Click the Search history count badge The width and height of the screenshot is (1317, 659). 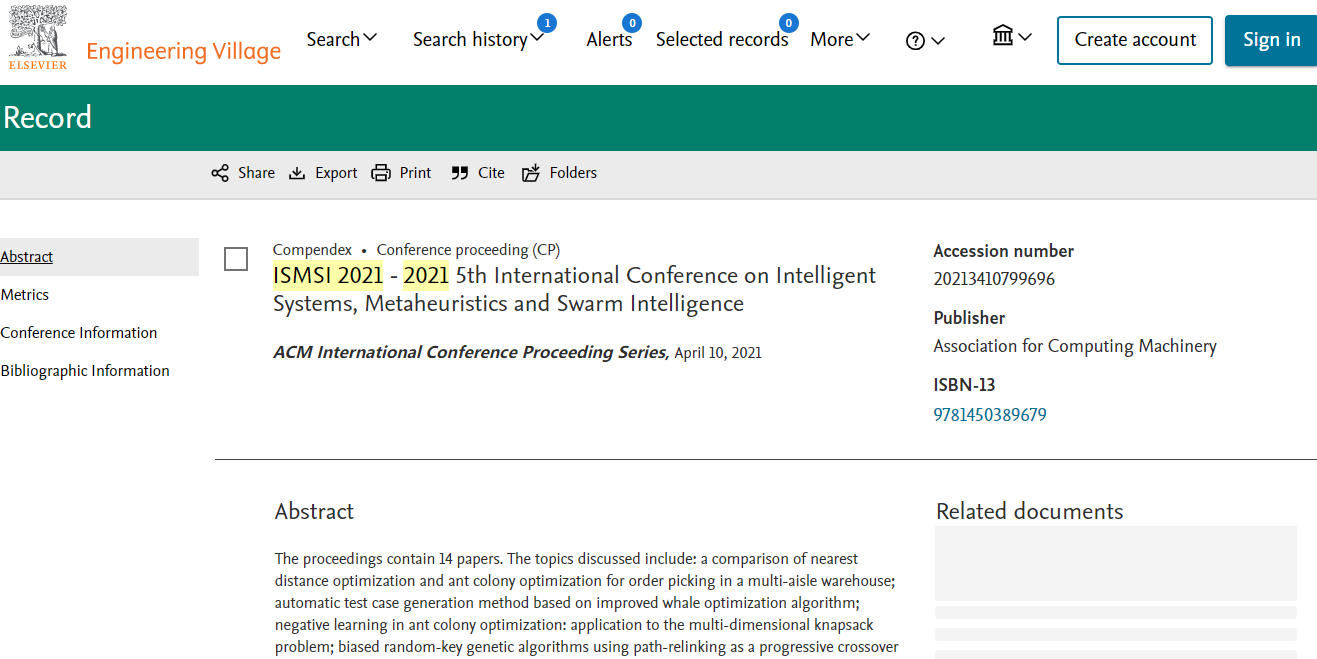pos(546,23)
